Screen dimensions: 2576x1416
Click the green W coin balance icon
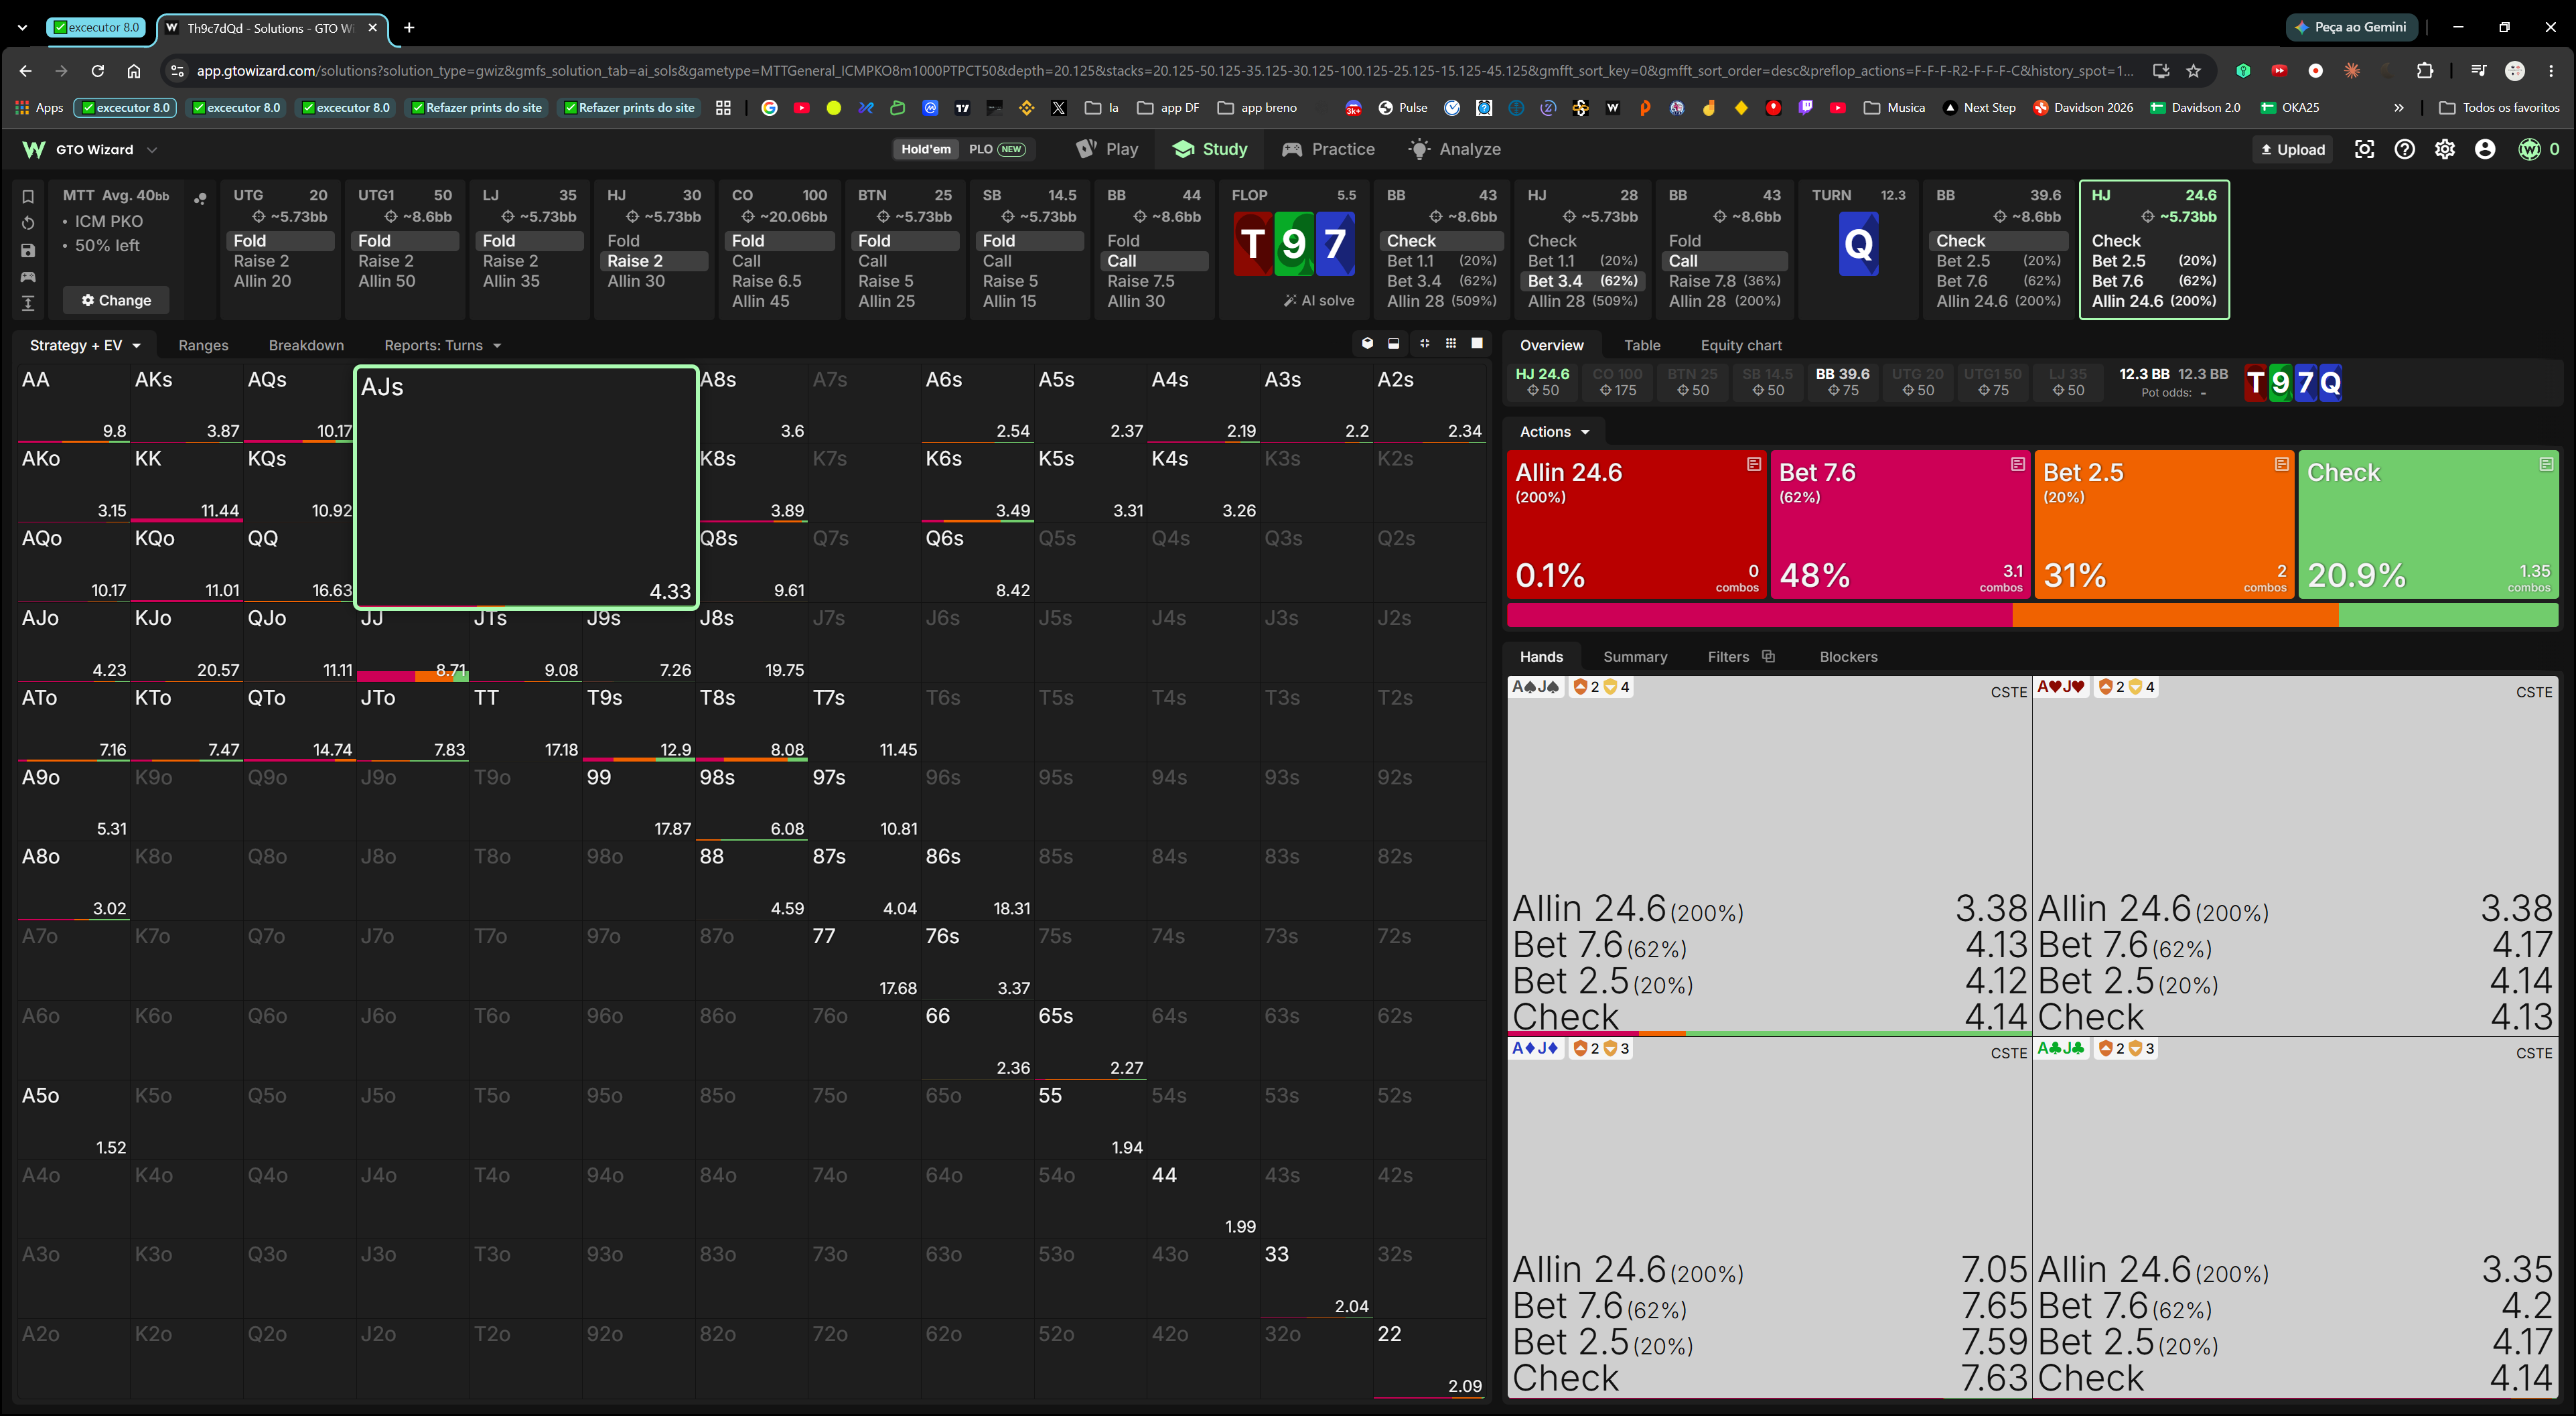tap(2529, 149)
